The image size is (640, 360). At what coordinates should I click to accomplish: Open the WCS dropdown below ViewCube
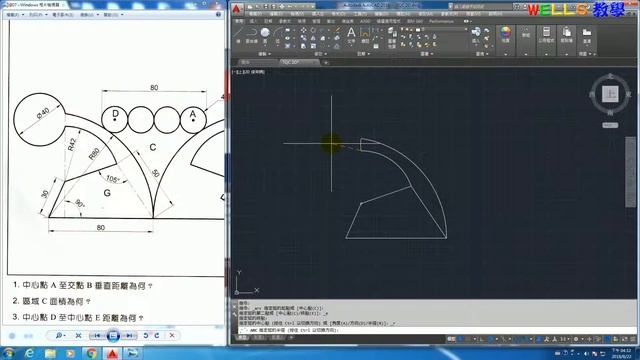point(610,125)
